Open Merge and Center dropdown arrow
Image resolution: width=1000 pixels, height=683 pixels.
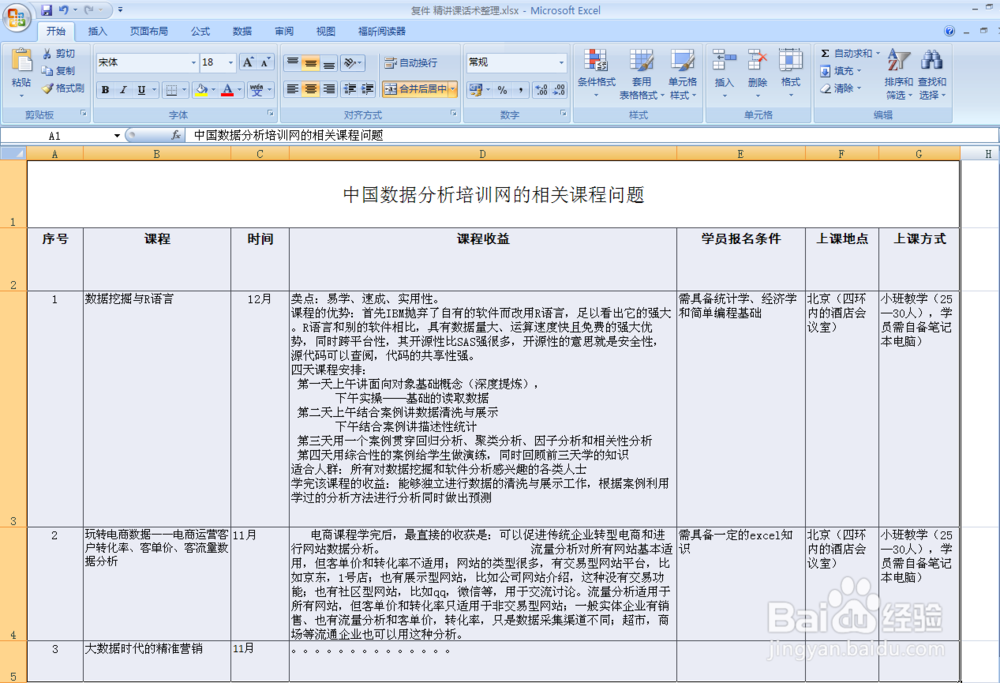click(453, 89)
